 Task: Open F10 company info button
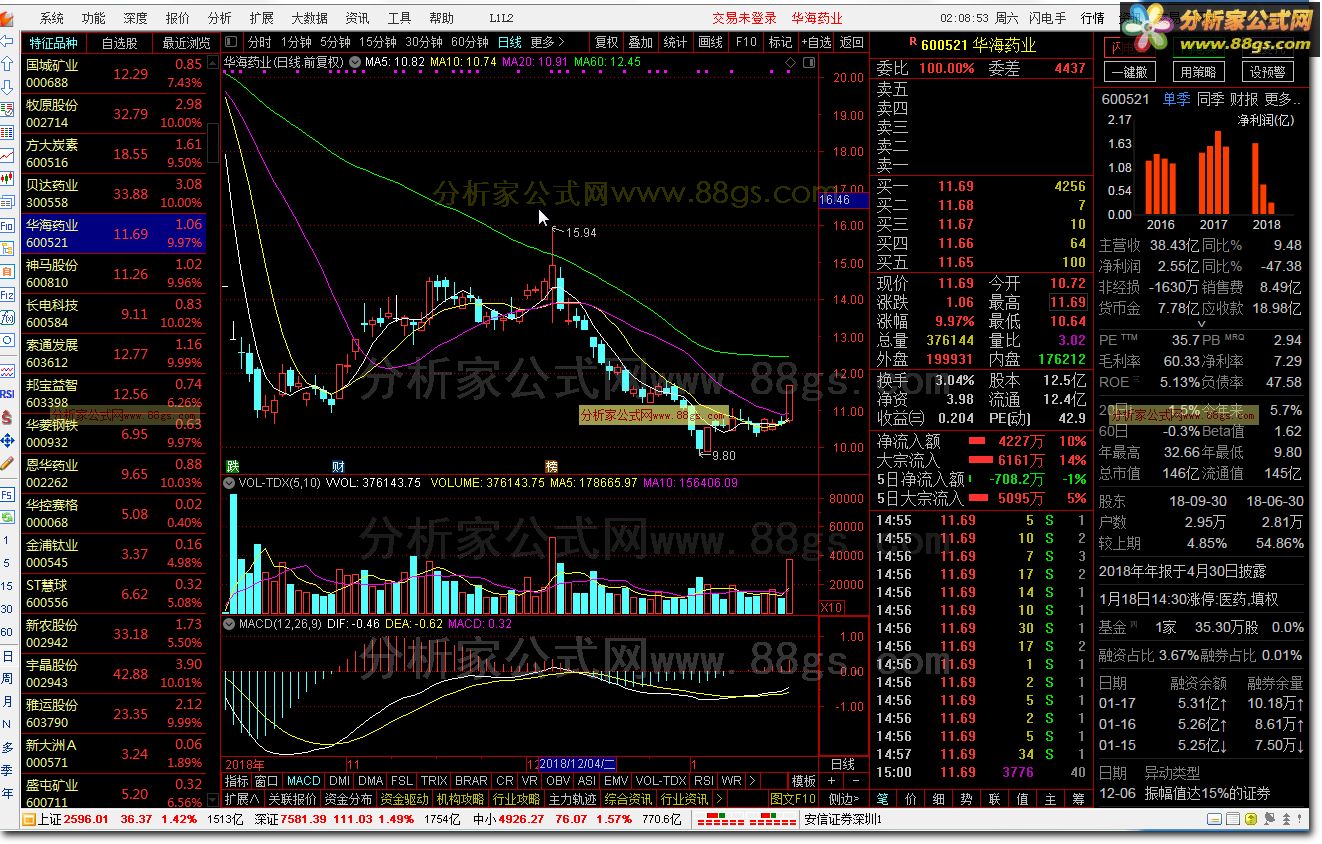click(x=746, y=43)
